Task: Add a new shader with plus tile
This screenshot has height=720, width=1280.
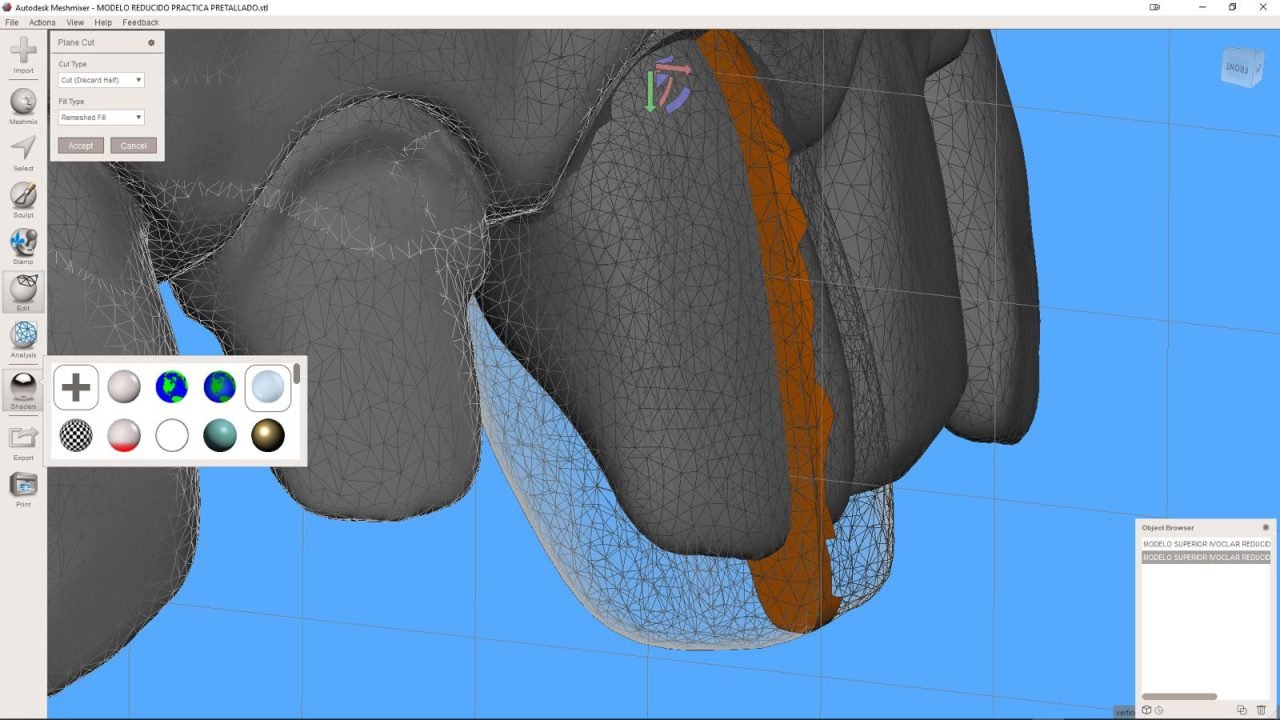Action: point(76,387)
